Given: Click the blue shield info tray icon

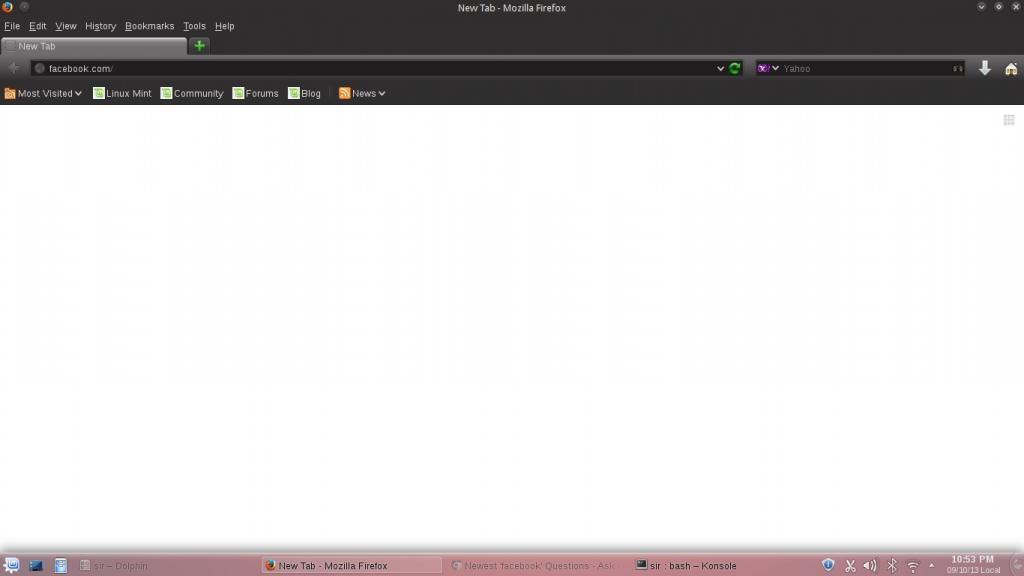Looking at the screenshot, I should tap(828, 565).
